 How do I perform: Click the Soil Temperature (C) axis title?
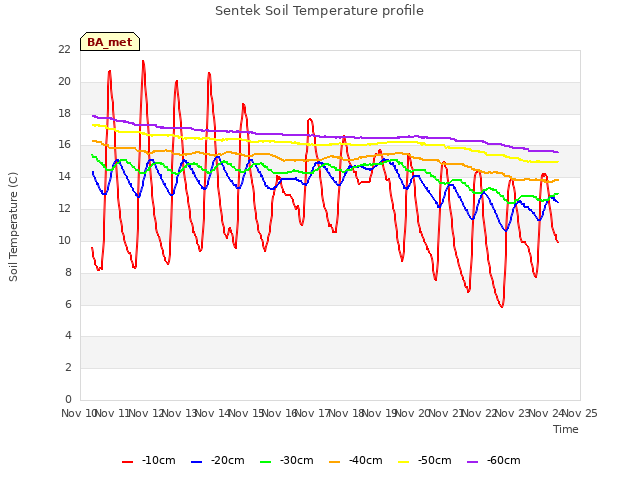[x=13, y=227]
